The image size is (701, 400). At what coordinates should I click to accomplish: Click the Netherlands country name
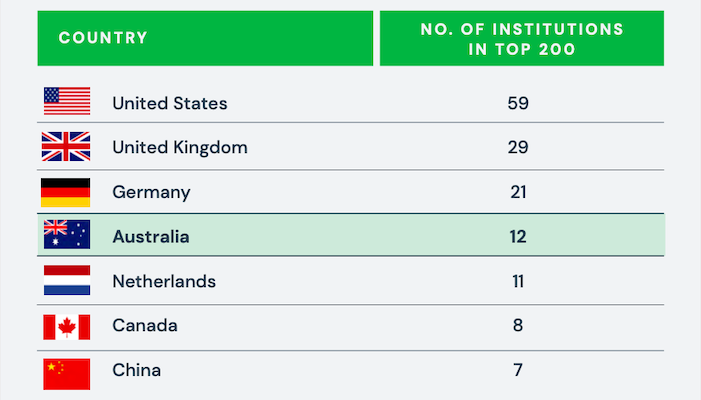pyautogui.click(x=164, y=281)
